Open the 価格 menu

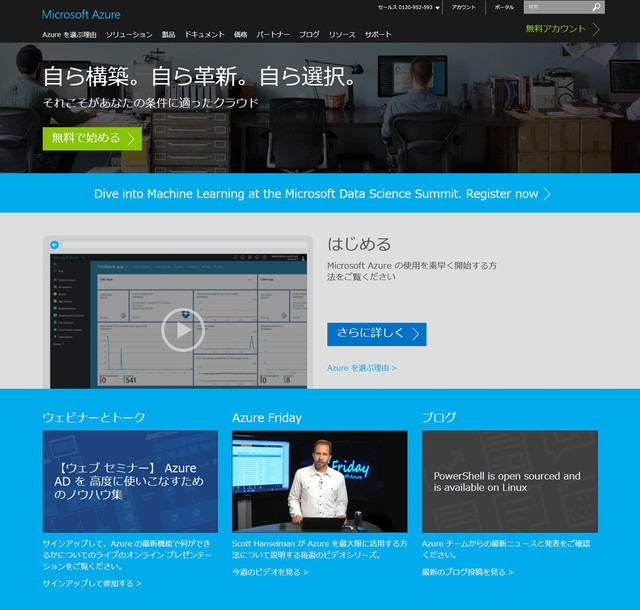[x=240, y=35]
